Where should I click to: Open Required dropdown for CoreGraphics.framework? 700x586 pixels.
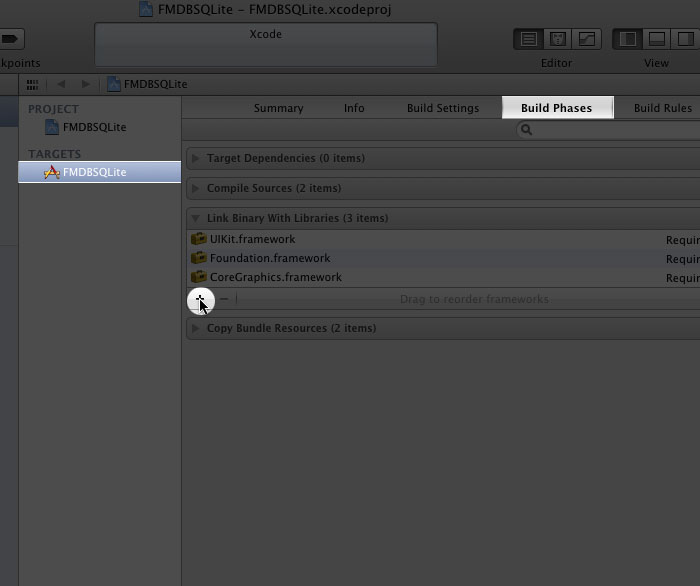point(683,278)
